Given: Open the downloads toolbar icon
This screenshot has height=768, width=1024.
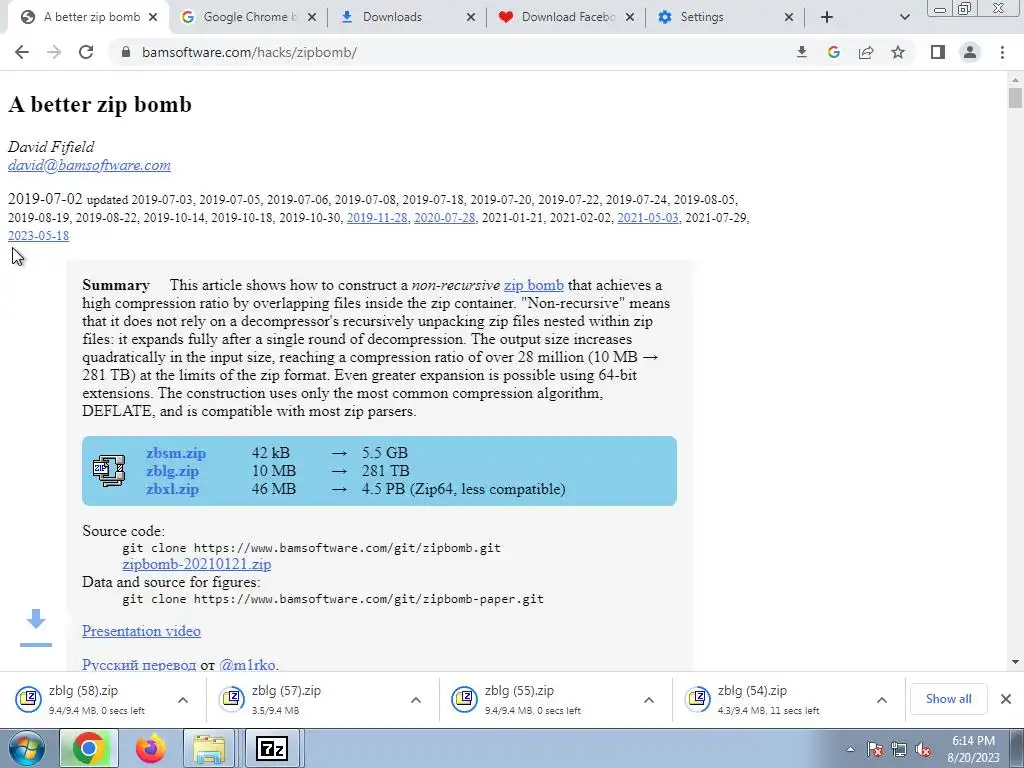Looking at the screenshot, I should tap(802, 52).
